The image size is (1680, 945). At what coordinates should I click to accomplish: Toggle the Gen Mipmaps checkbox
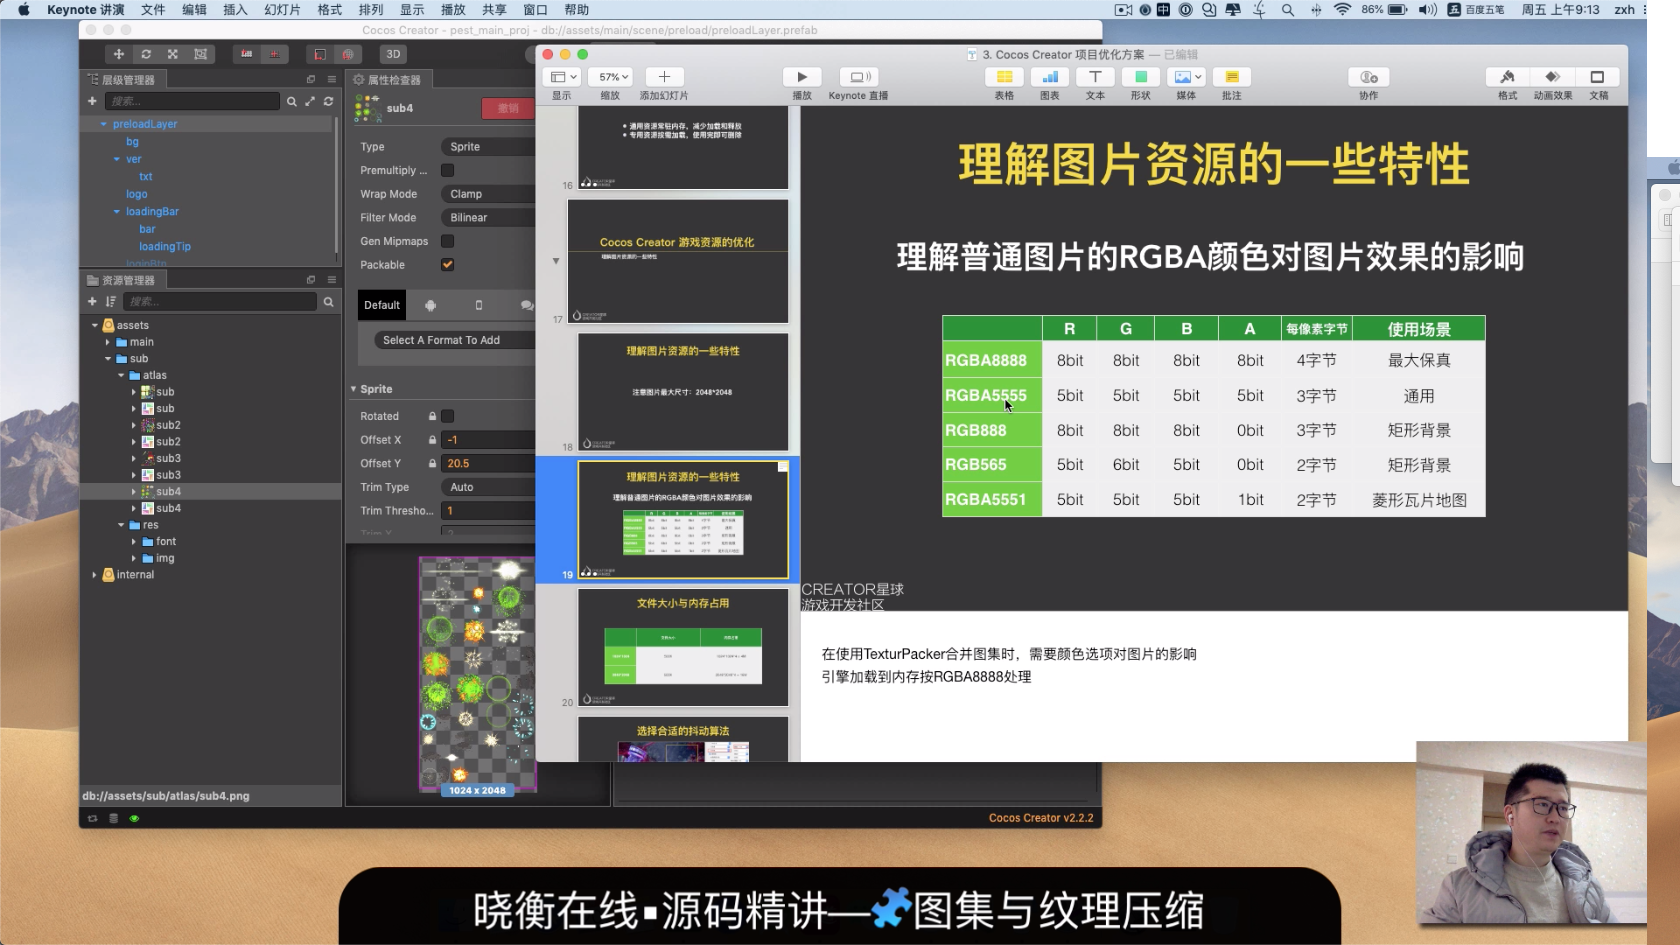[x=448, y=241]
